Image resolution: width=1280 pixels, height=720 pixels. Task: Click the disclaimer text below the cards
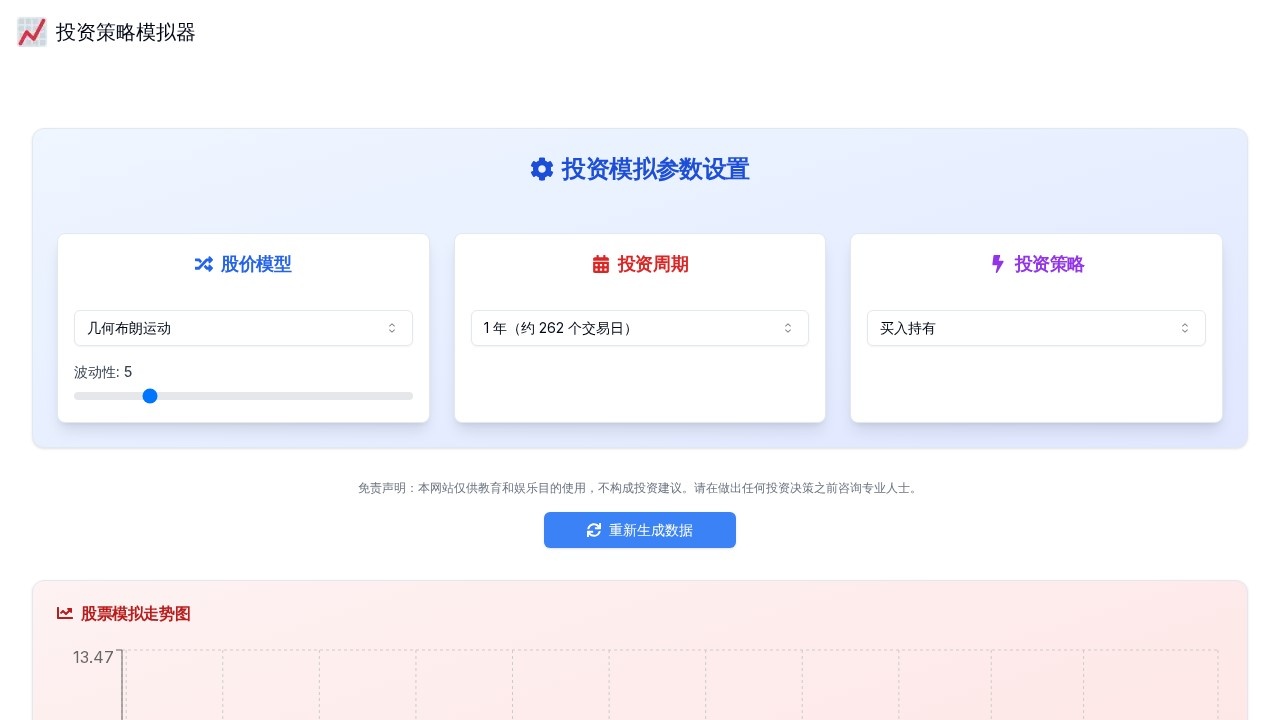639,488
